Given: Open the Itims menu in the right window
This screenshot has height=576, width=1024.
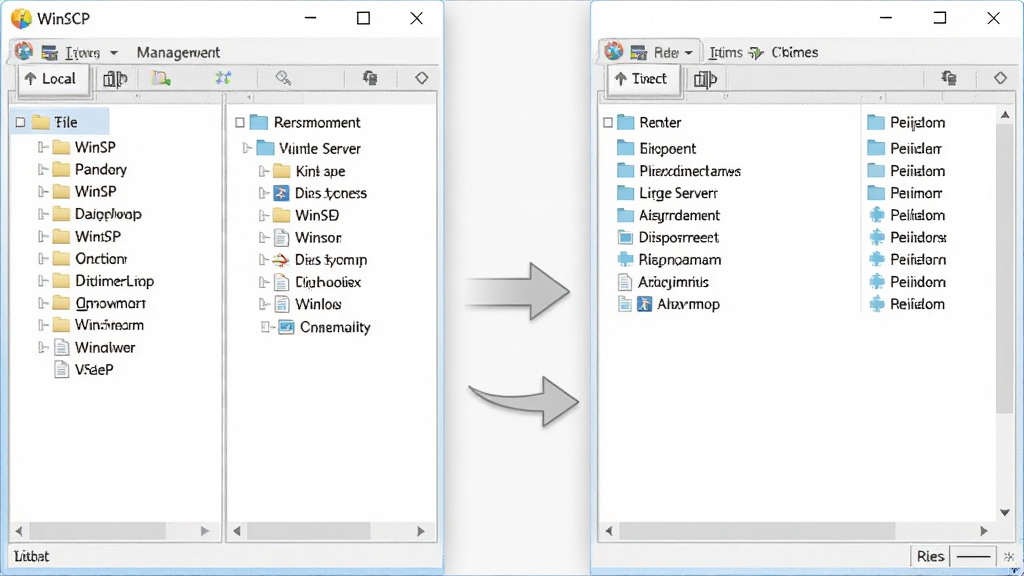Looking at the screenshot, I should (726, 52).
